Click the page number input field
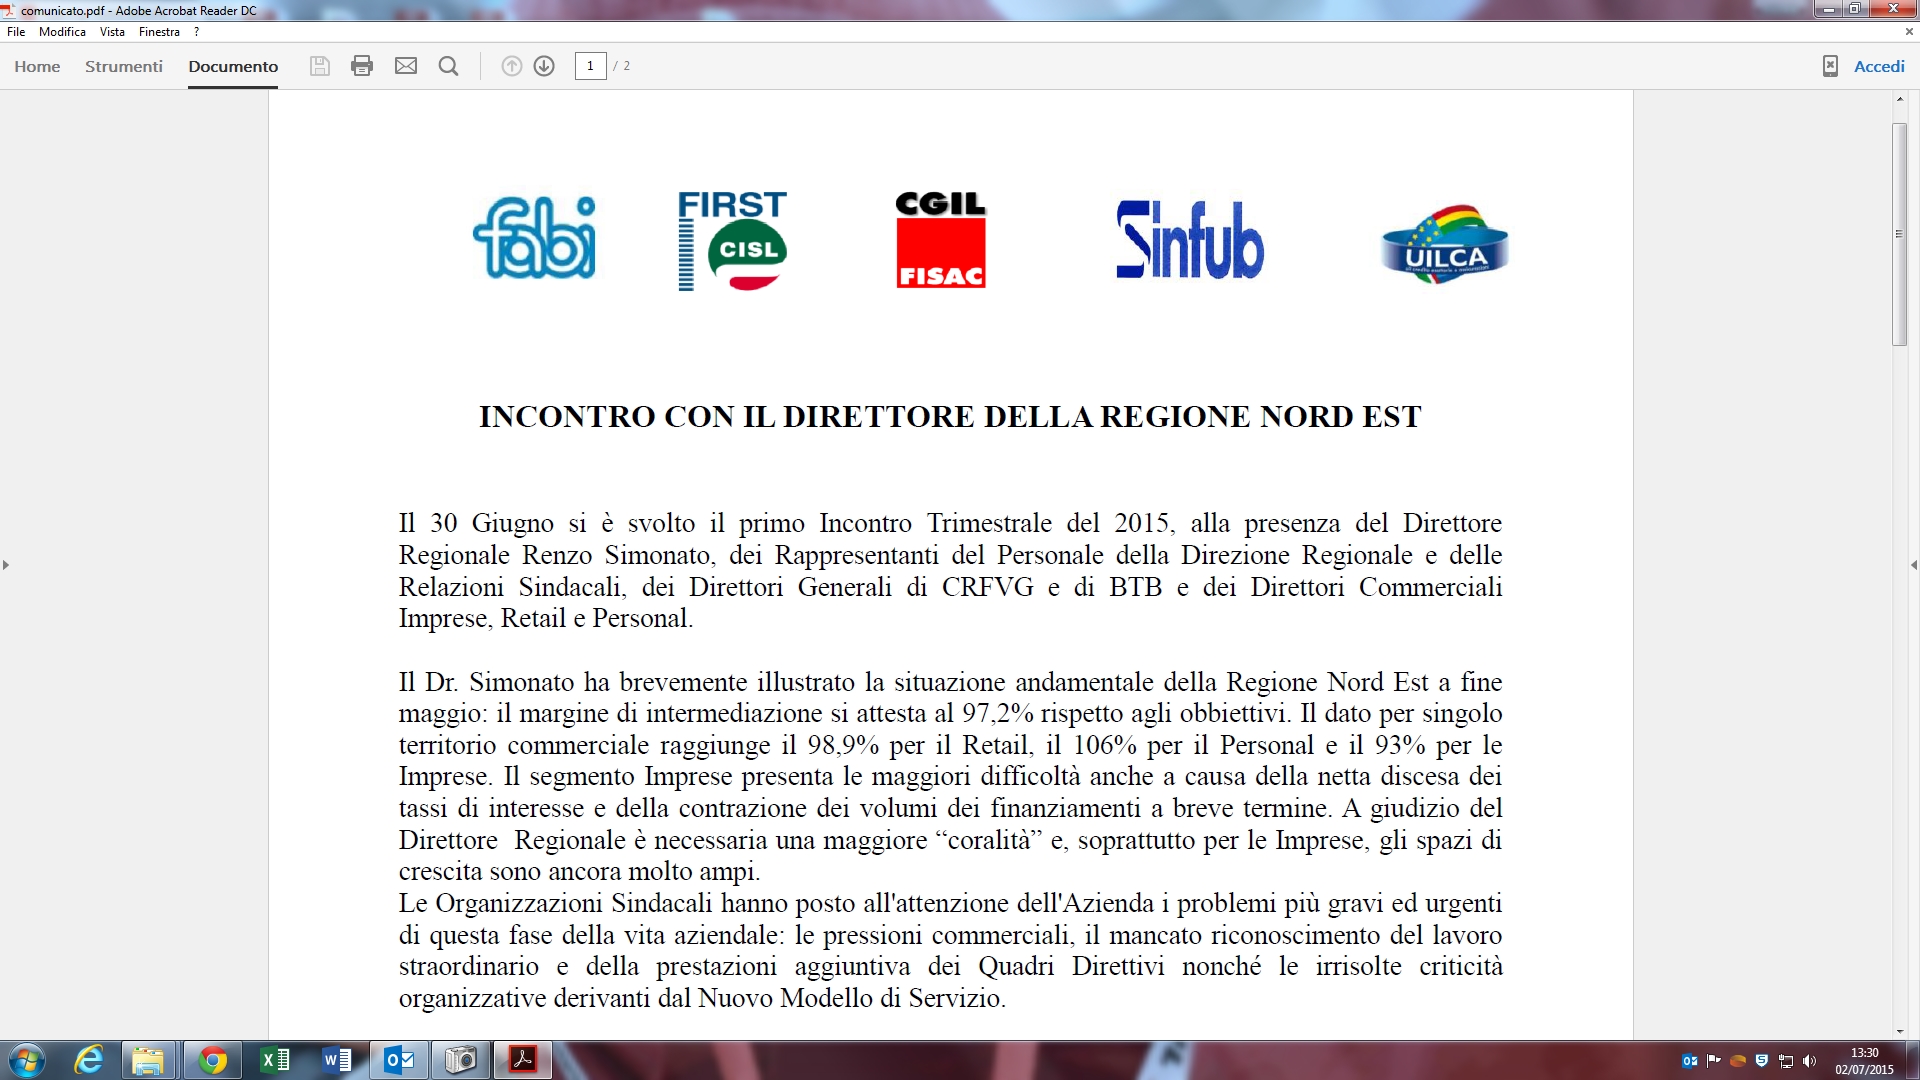The image size is (1920, 1080). point(590,66)
